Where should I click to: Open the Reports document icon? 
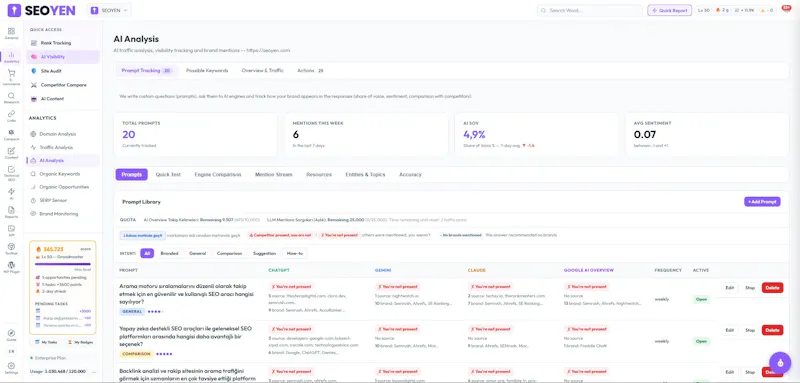click(x=11, y=212)
